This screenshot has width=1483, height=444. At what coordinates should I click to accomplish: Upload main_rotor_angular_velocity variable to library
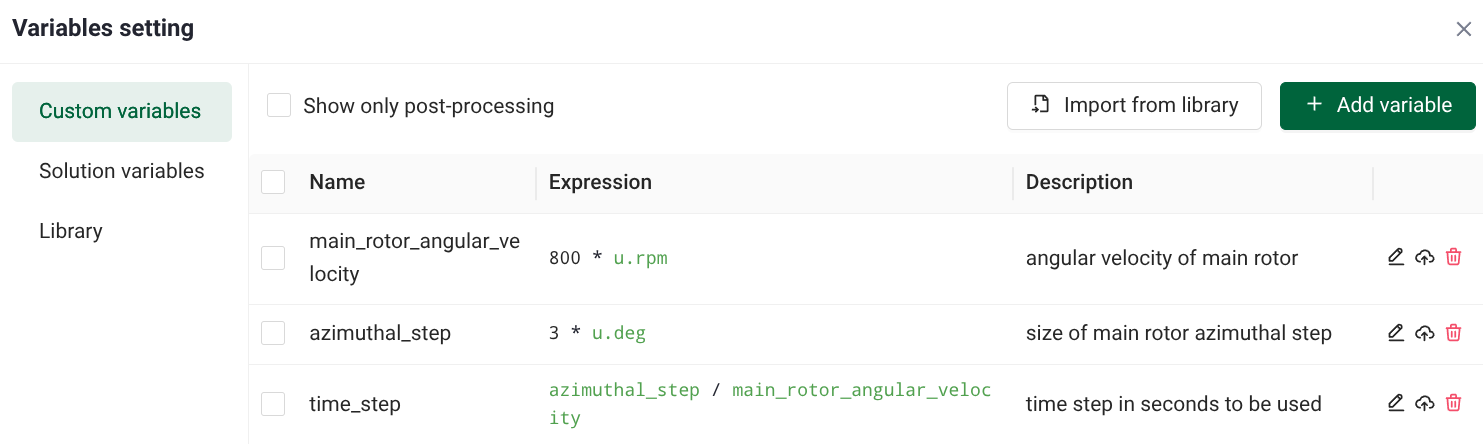pos(1425,258)
